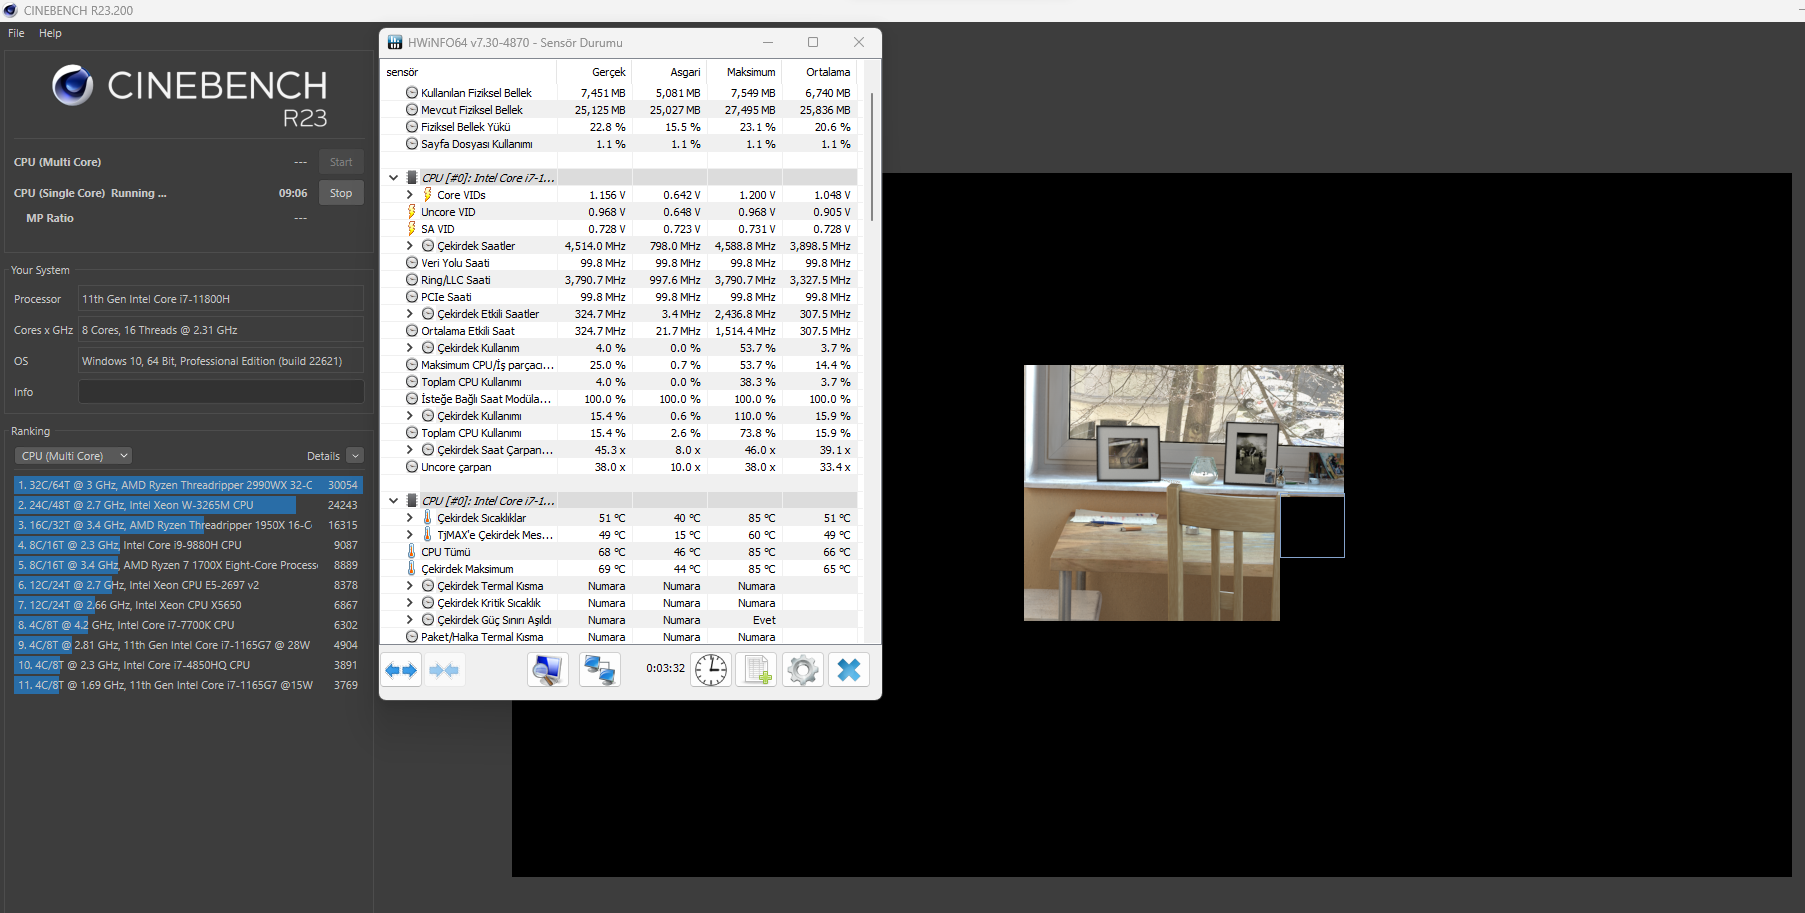The width and height of the screenshot is (1805, 913).
Task: Select the Ryzen 7 1700X ranking row
Action: pyautogui.click(x=187, y=565)
